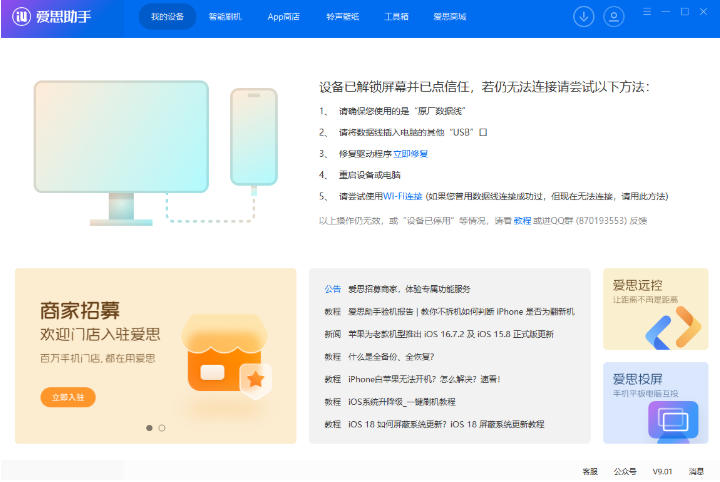
Task: Open news about iOS 16.7.2 and iOS 15.8
Action: pyautogui.click(x=450, y=334)
